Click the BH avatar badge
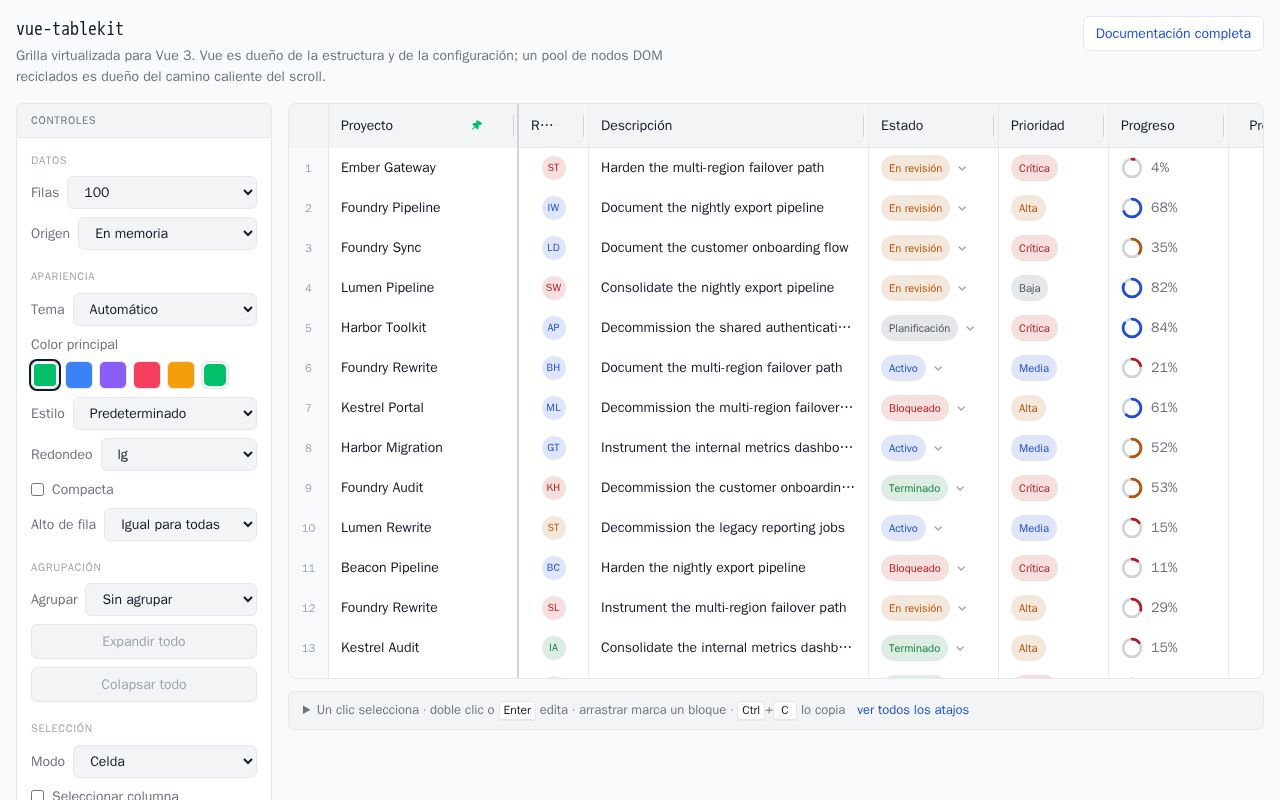The height and width of the screenshot is (800, 1280). (x=553, y=368)
